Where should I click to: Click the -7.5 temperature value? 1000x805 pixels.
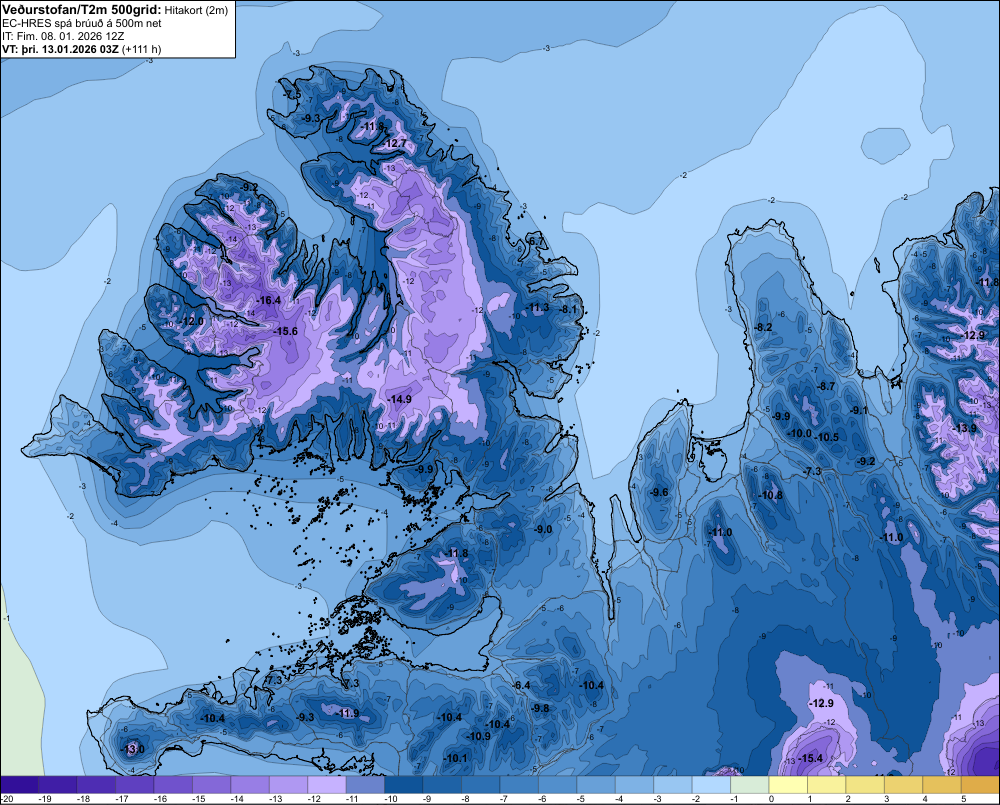click(293, 94)
